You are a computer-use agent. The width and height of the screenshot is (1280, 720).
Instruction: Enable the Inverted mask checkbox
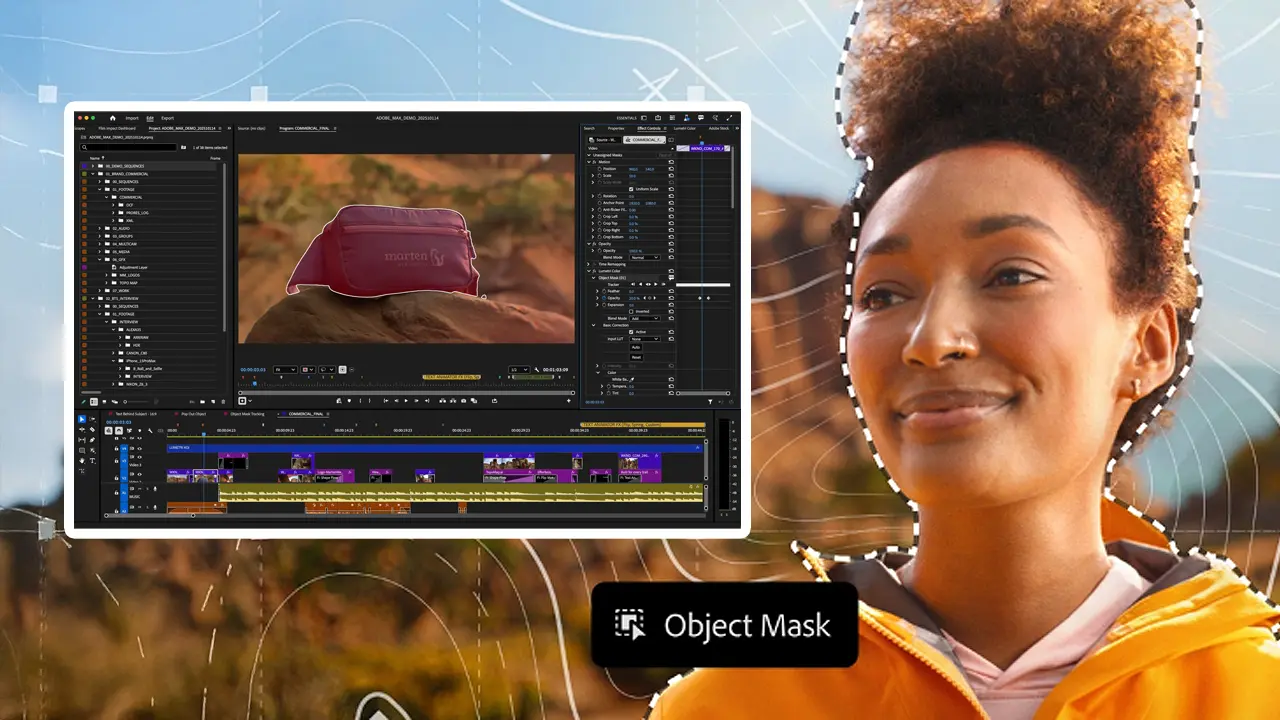tap(631, 311)
